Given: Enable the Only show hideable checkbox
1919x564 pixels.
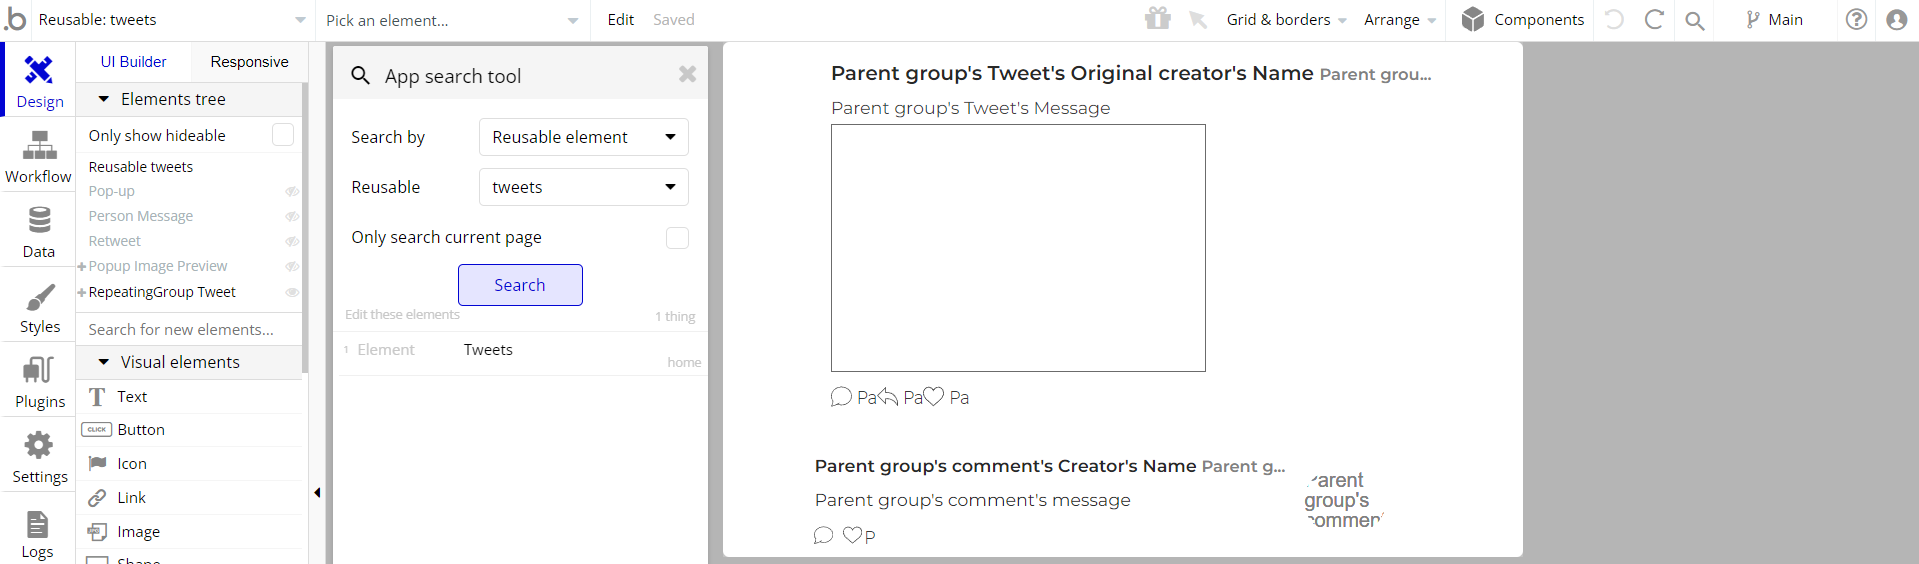Looking at the screenshot, I should (283, 135).
